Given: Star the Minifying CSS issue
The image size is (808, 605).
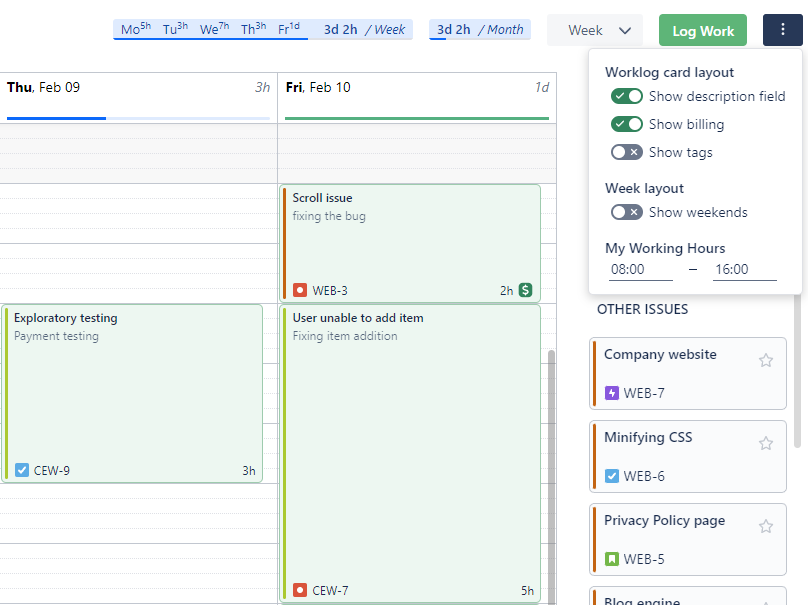Looking at the screenshot, I should click(x=766, y=443).
